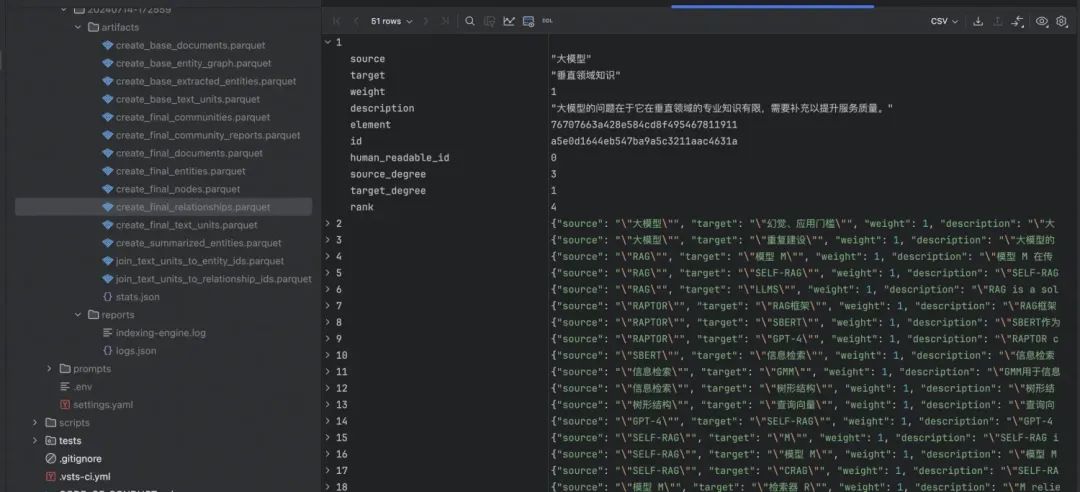Open .vsts-ci.yml file

[85, 476]
